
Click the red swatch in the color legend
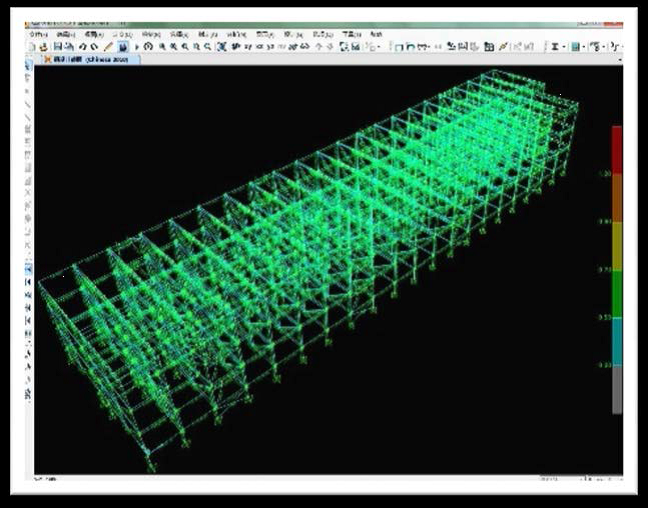click(617, 150)
